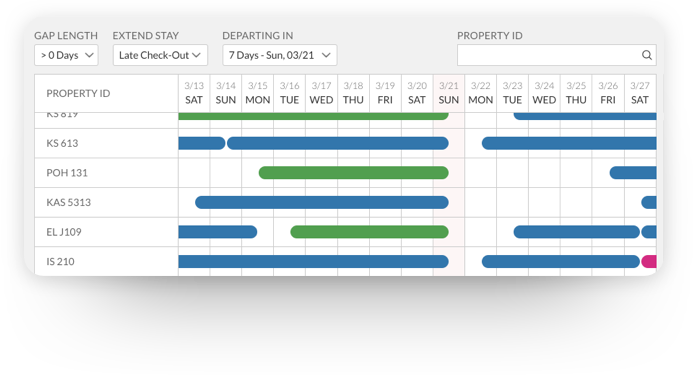Open the KAS 5313 property entry
This screenshot has width=694, height=376.
[x=69, y=203]
